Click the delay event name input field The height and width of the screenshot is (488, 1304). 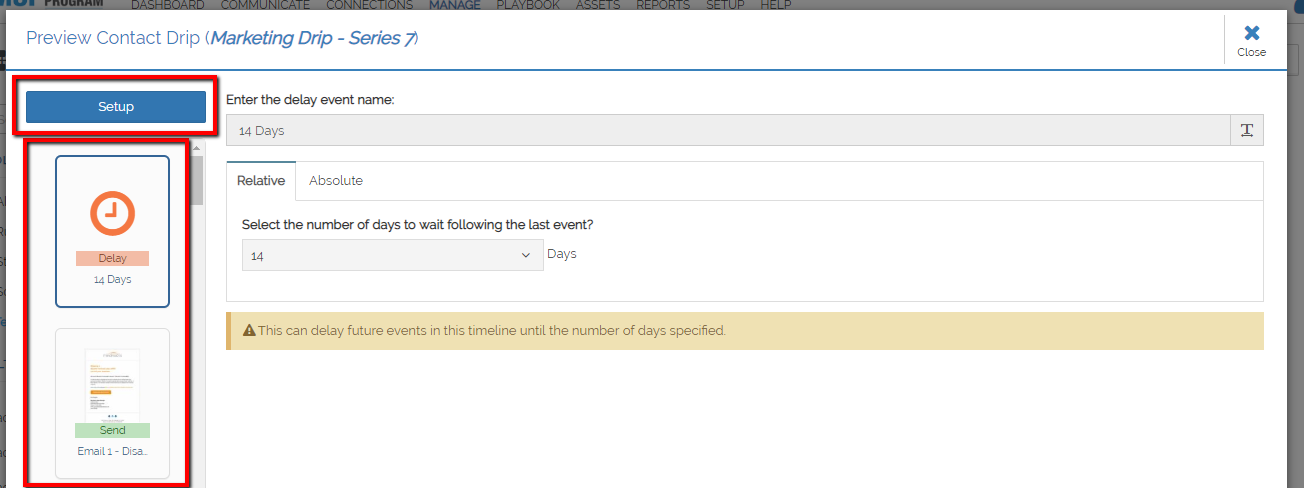coord(728,131)
